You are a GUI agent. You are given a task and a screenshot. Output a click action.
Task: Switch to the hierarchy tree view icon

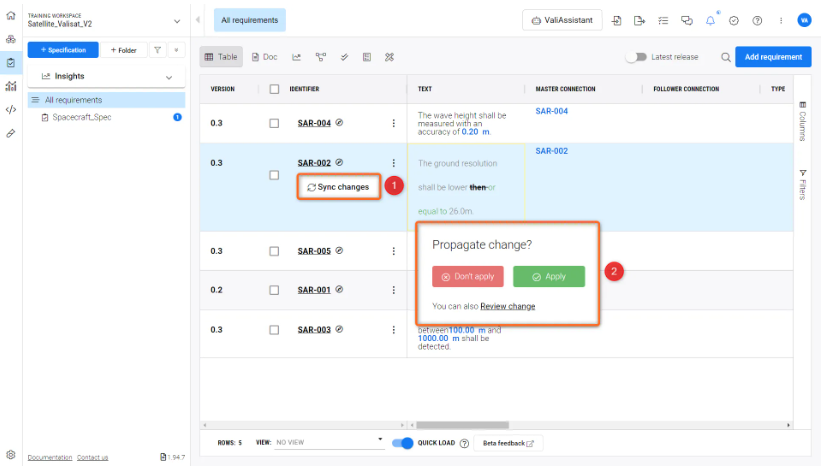pyautogui.click(x=320, y=57)
